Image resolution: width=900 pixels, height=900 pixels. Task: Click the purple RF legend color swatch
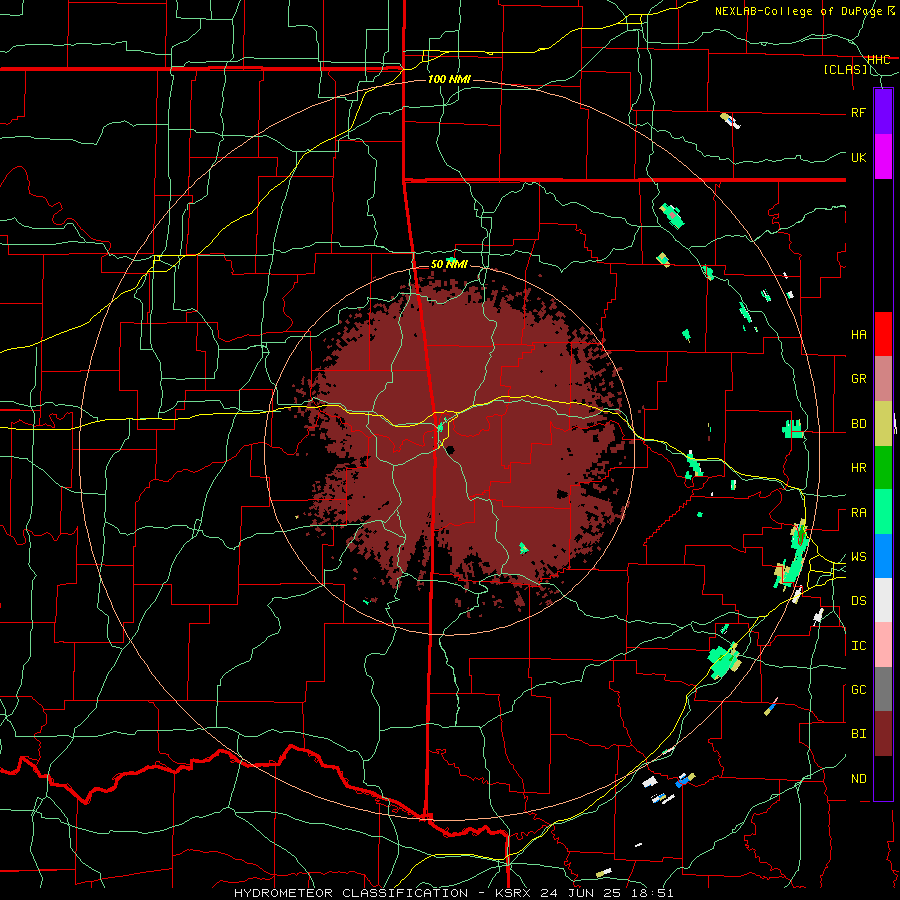click(883, 112)
